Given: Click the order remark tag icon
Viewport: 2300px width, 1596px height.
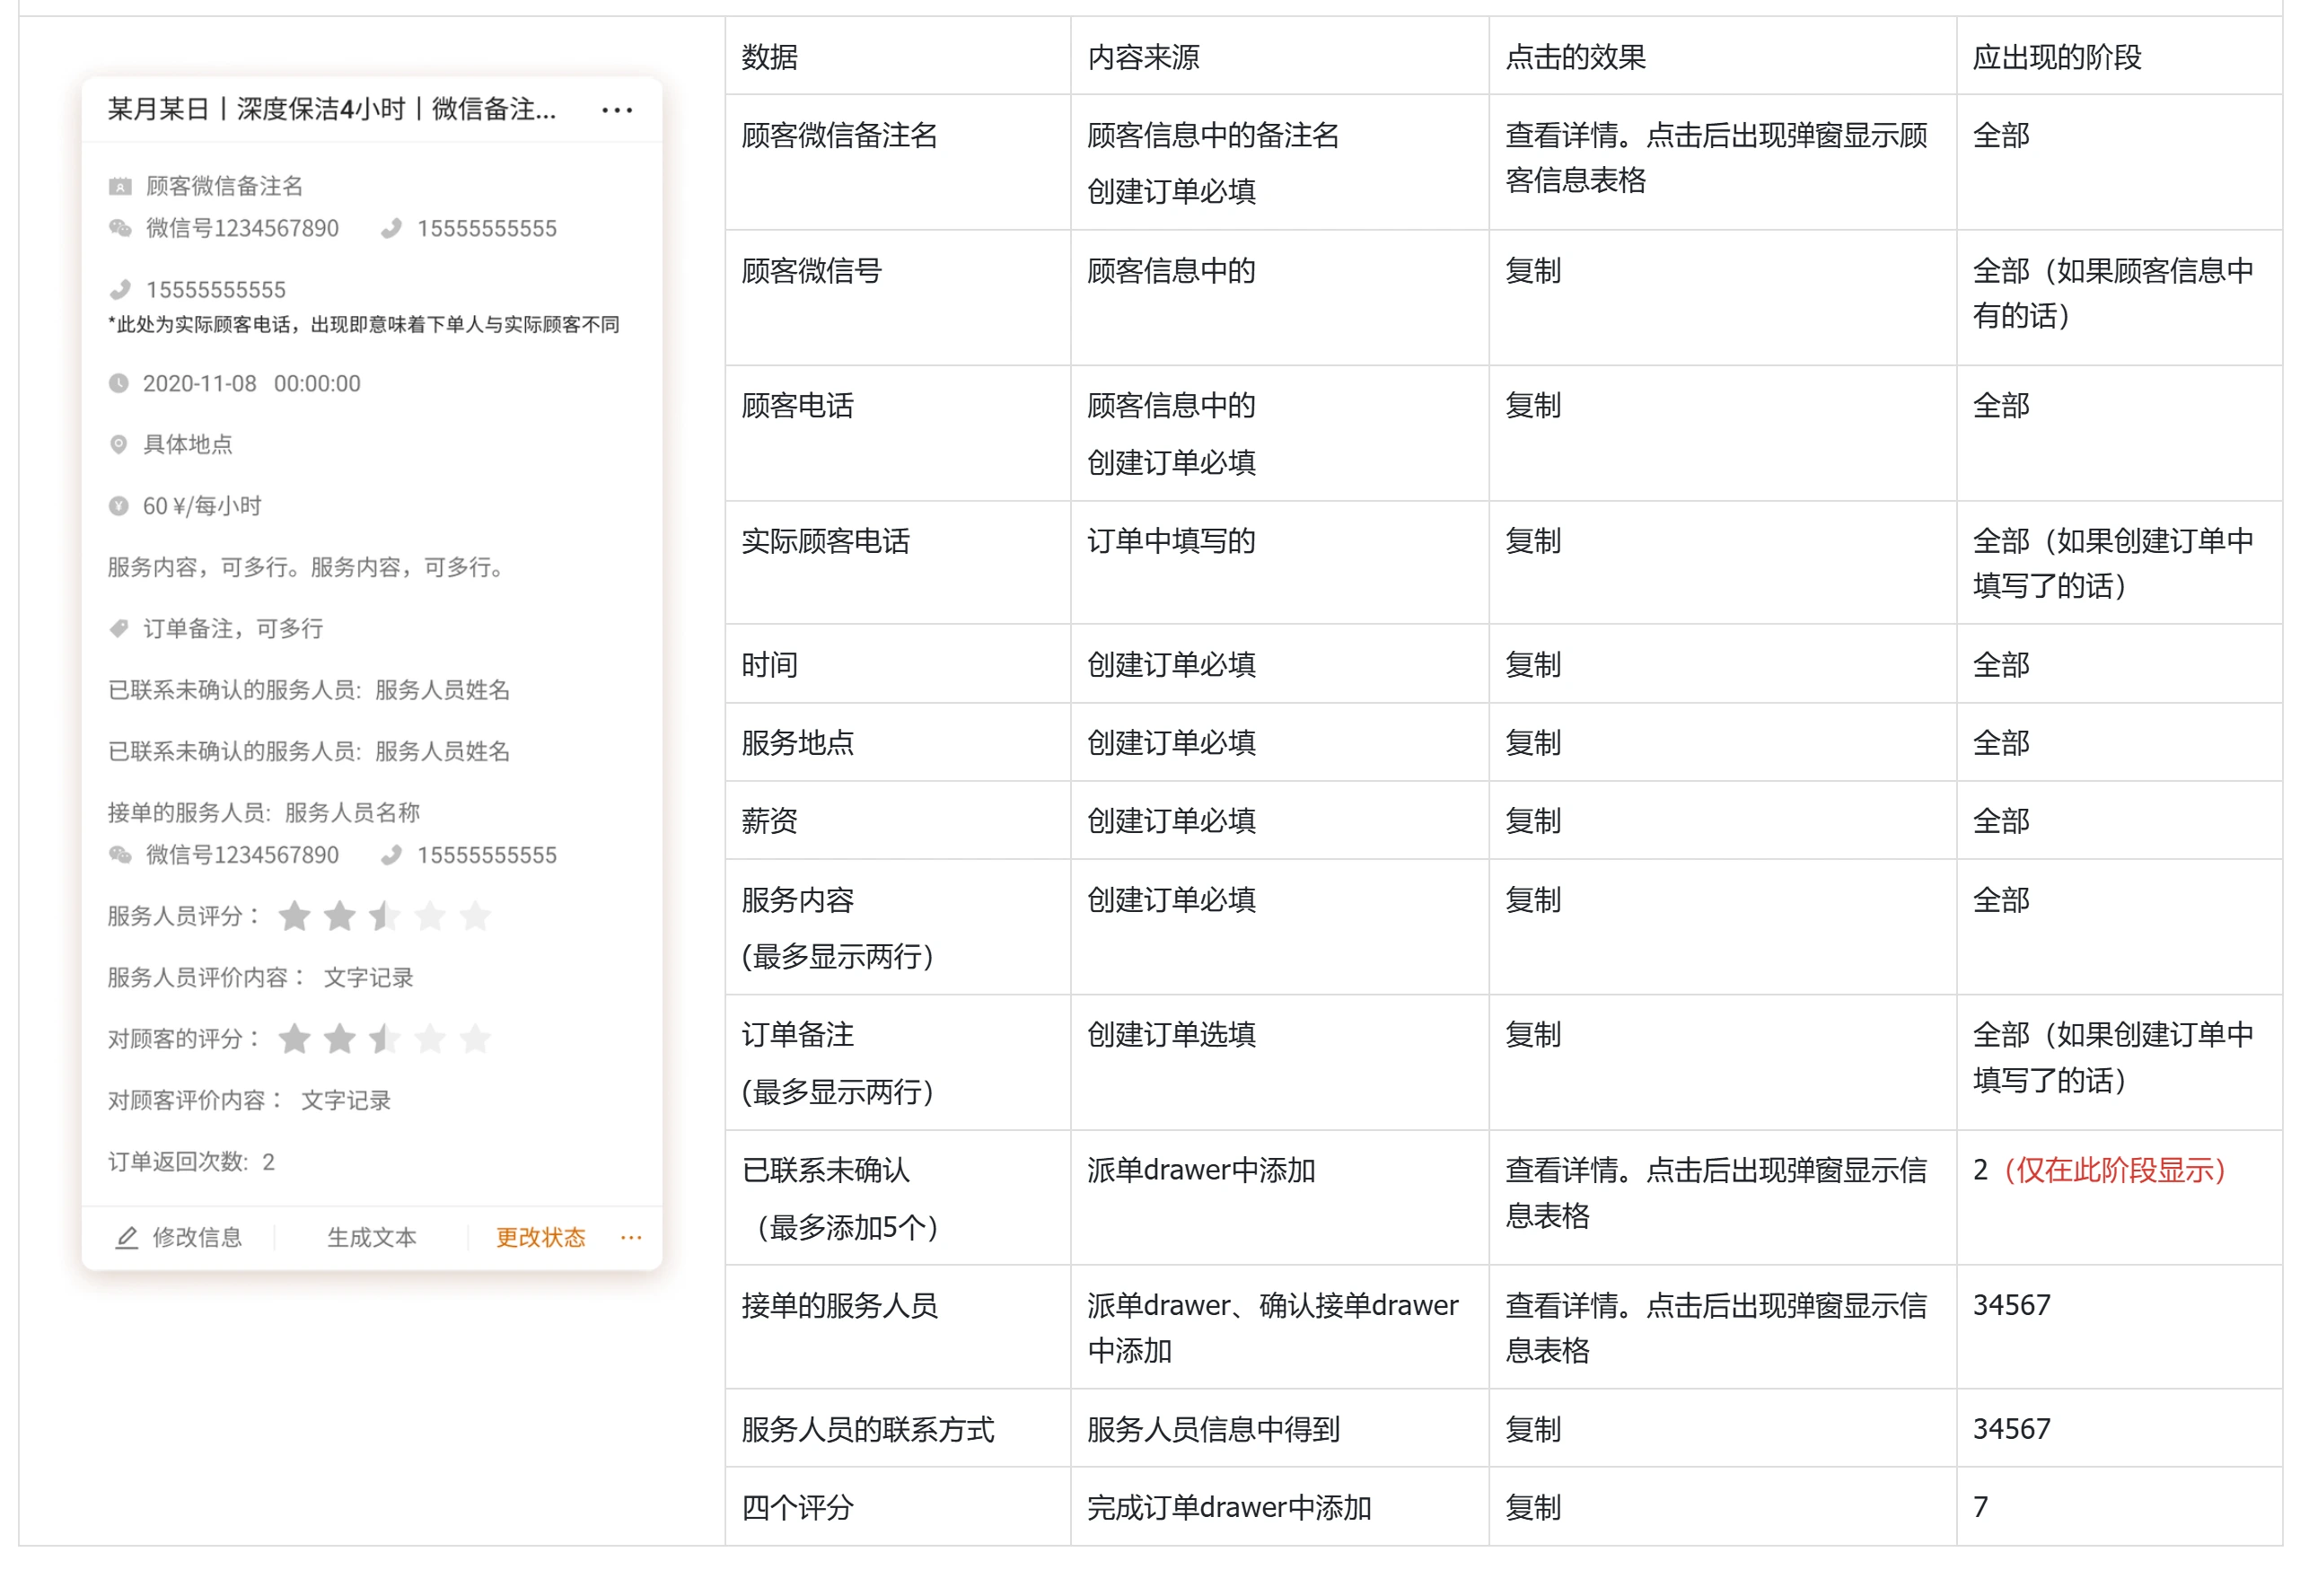Looking at the screenshot, I should pyautogui.click(x=119, y=628).
